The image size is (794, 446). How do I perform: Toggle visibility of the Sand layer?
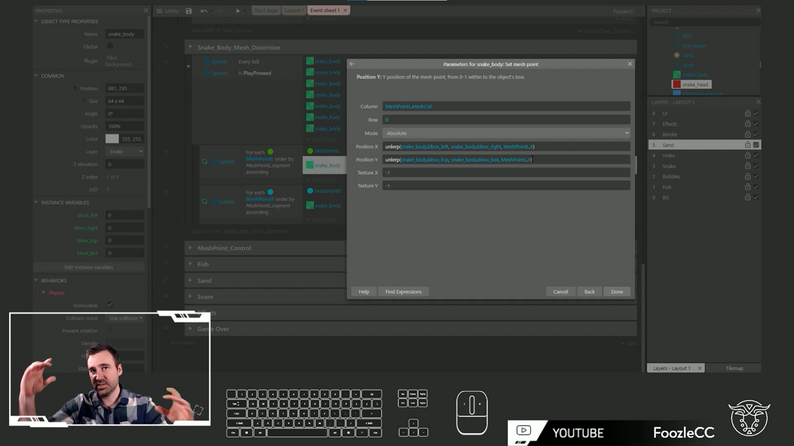coord(756,145)
